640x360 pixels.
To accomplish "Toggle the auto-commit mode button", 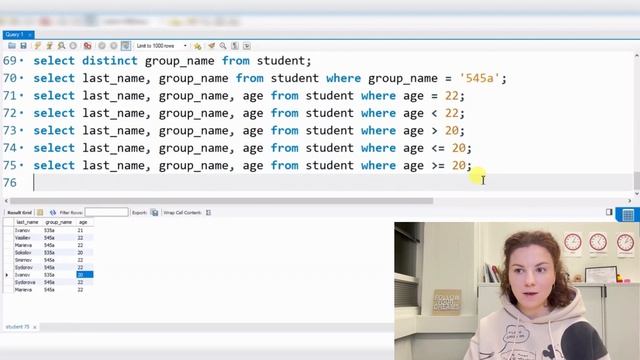I will click(x=126, y=46).
